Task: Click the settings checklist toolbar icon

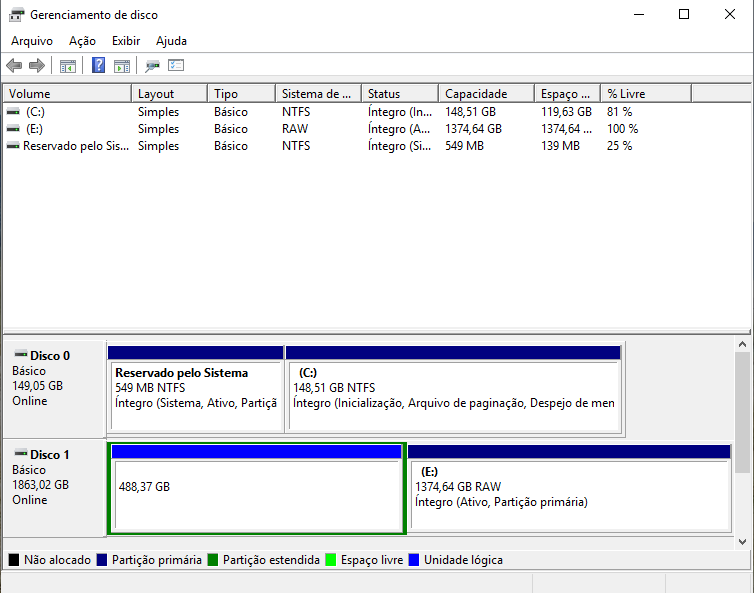Action: click(x=176, y=65)
